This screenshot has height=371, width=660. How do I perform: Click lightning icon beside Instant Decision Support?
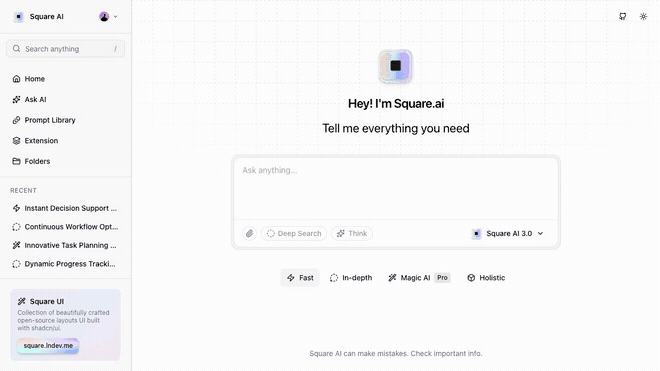pos(16,208)
